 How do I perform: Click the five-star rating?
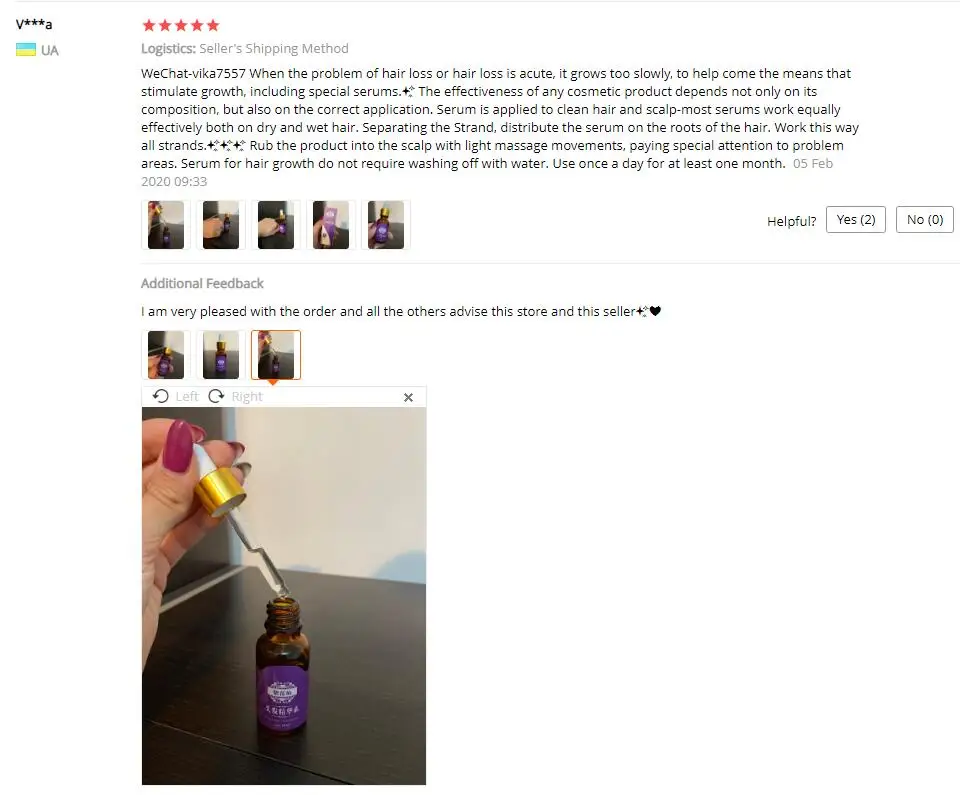tap(181, 25)
